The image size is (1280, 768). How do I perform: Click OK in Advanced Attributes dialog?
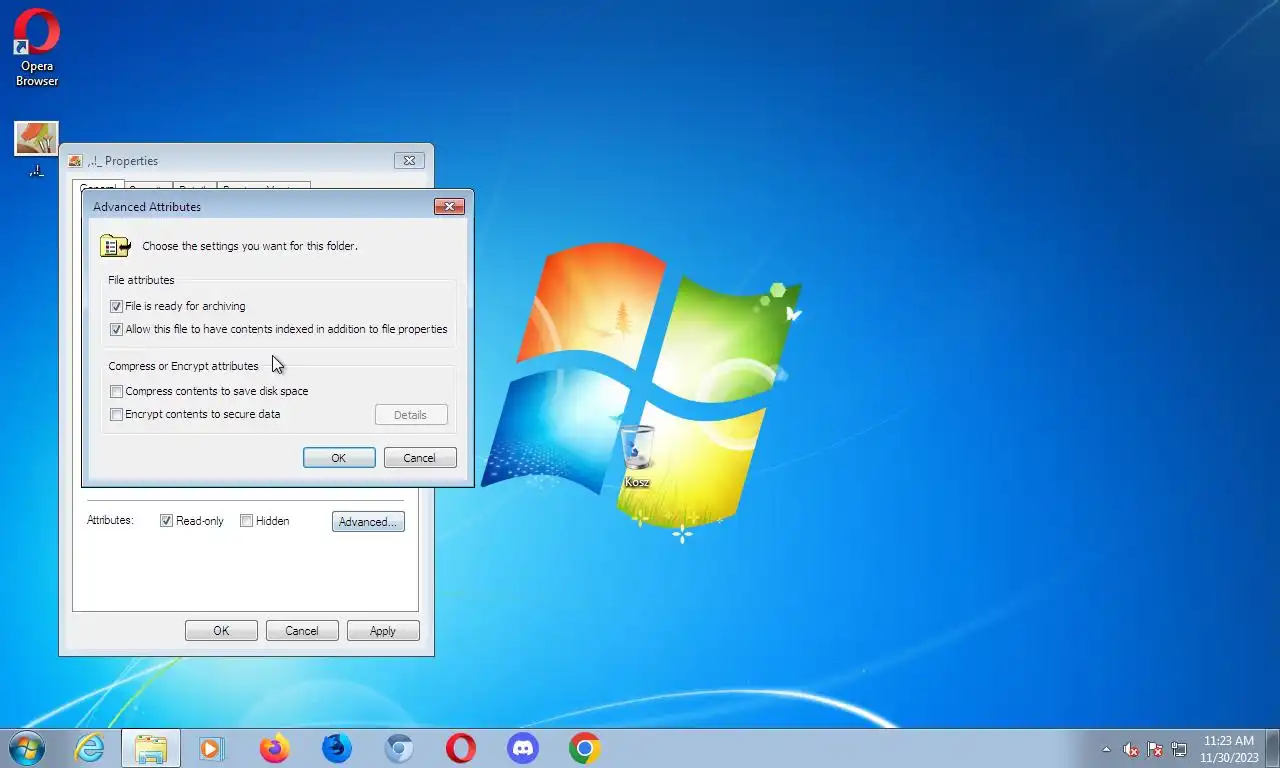point(339,458)
